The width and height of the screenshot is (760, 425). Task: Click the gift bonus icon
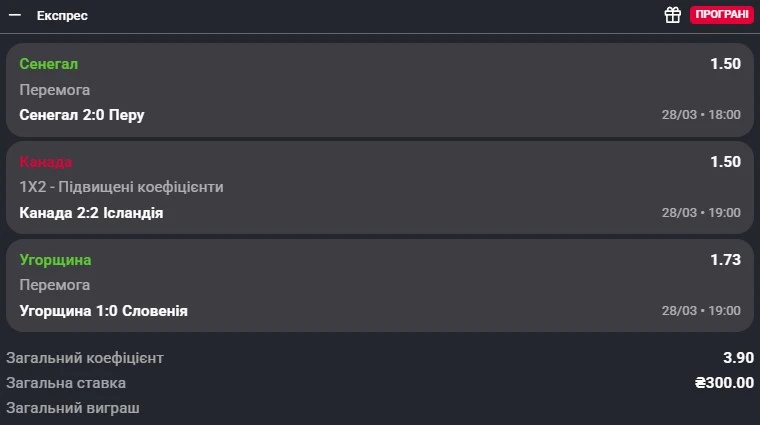673,15
